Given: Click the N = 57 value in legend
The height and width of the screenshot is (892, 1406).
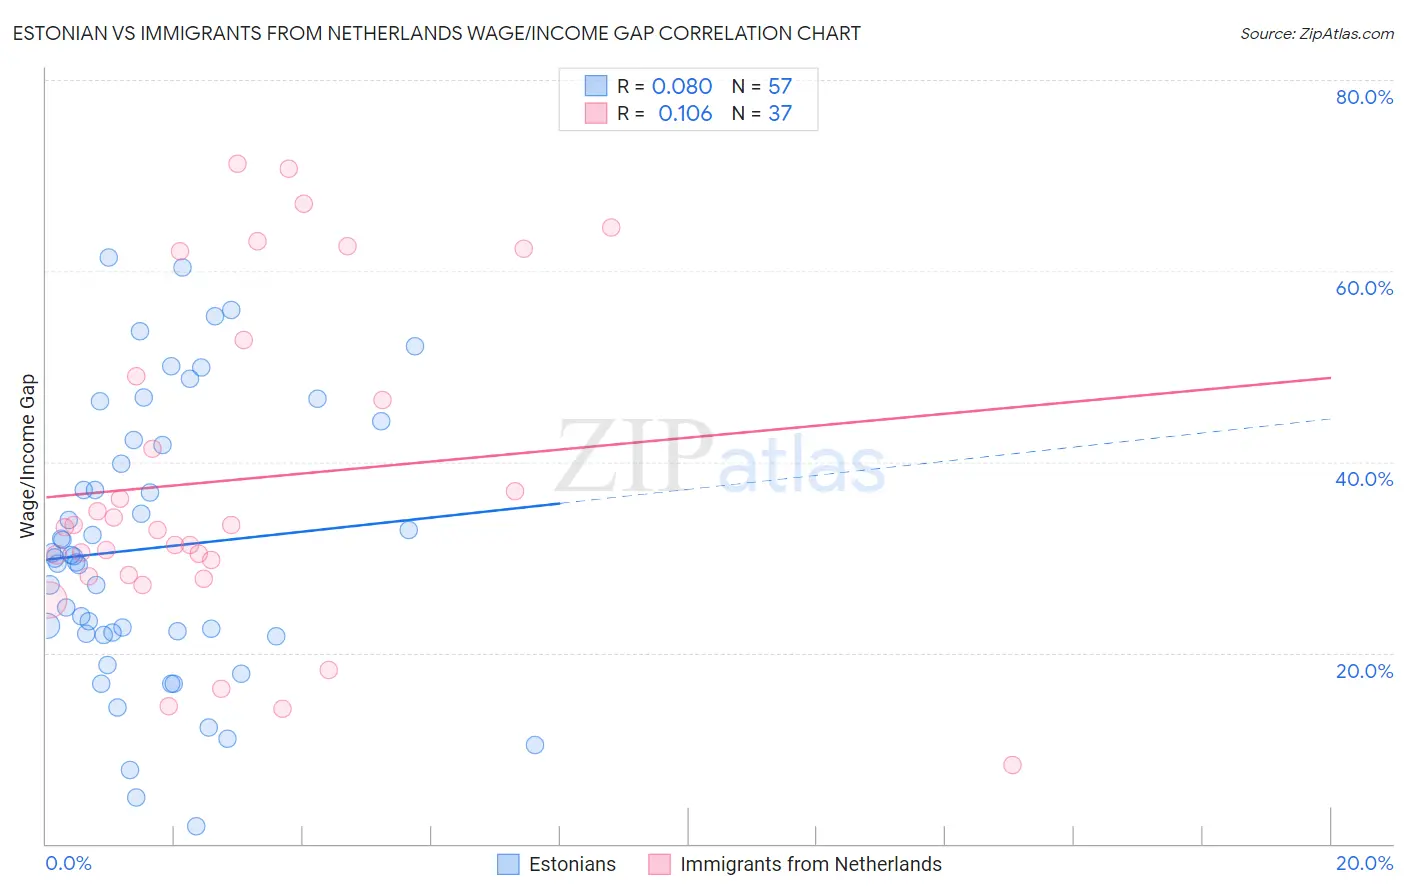Looking at the screenshot, I should [x=762, y=86].
